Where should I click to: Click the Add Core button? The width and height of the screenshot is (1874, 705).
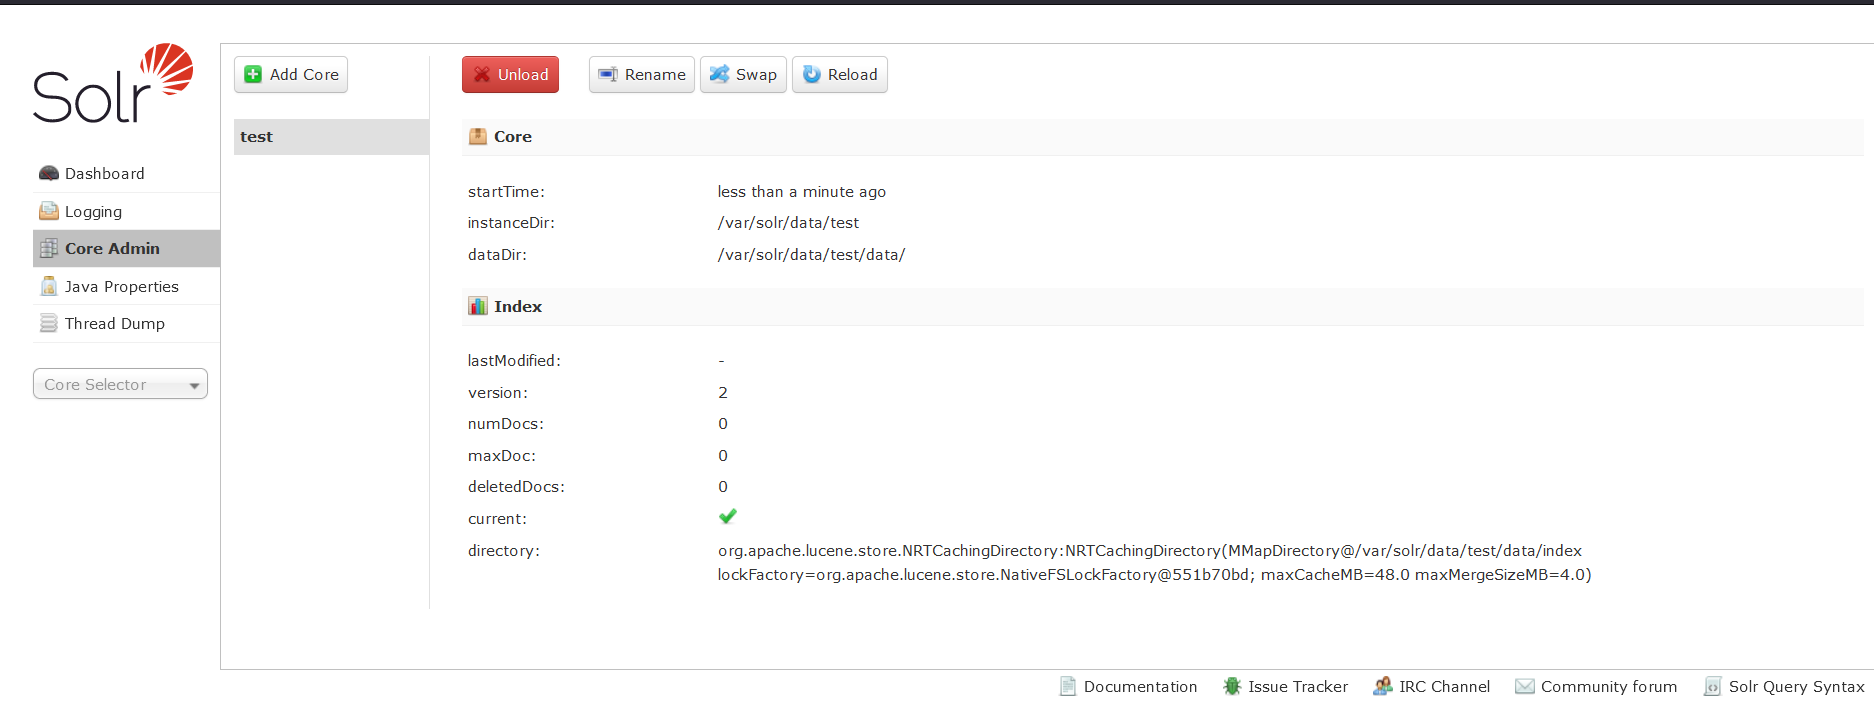pyautogui.click(x=291, y=75)
